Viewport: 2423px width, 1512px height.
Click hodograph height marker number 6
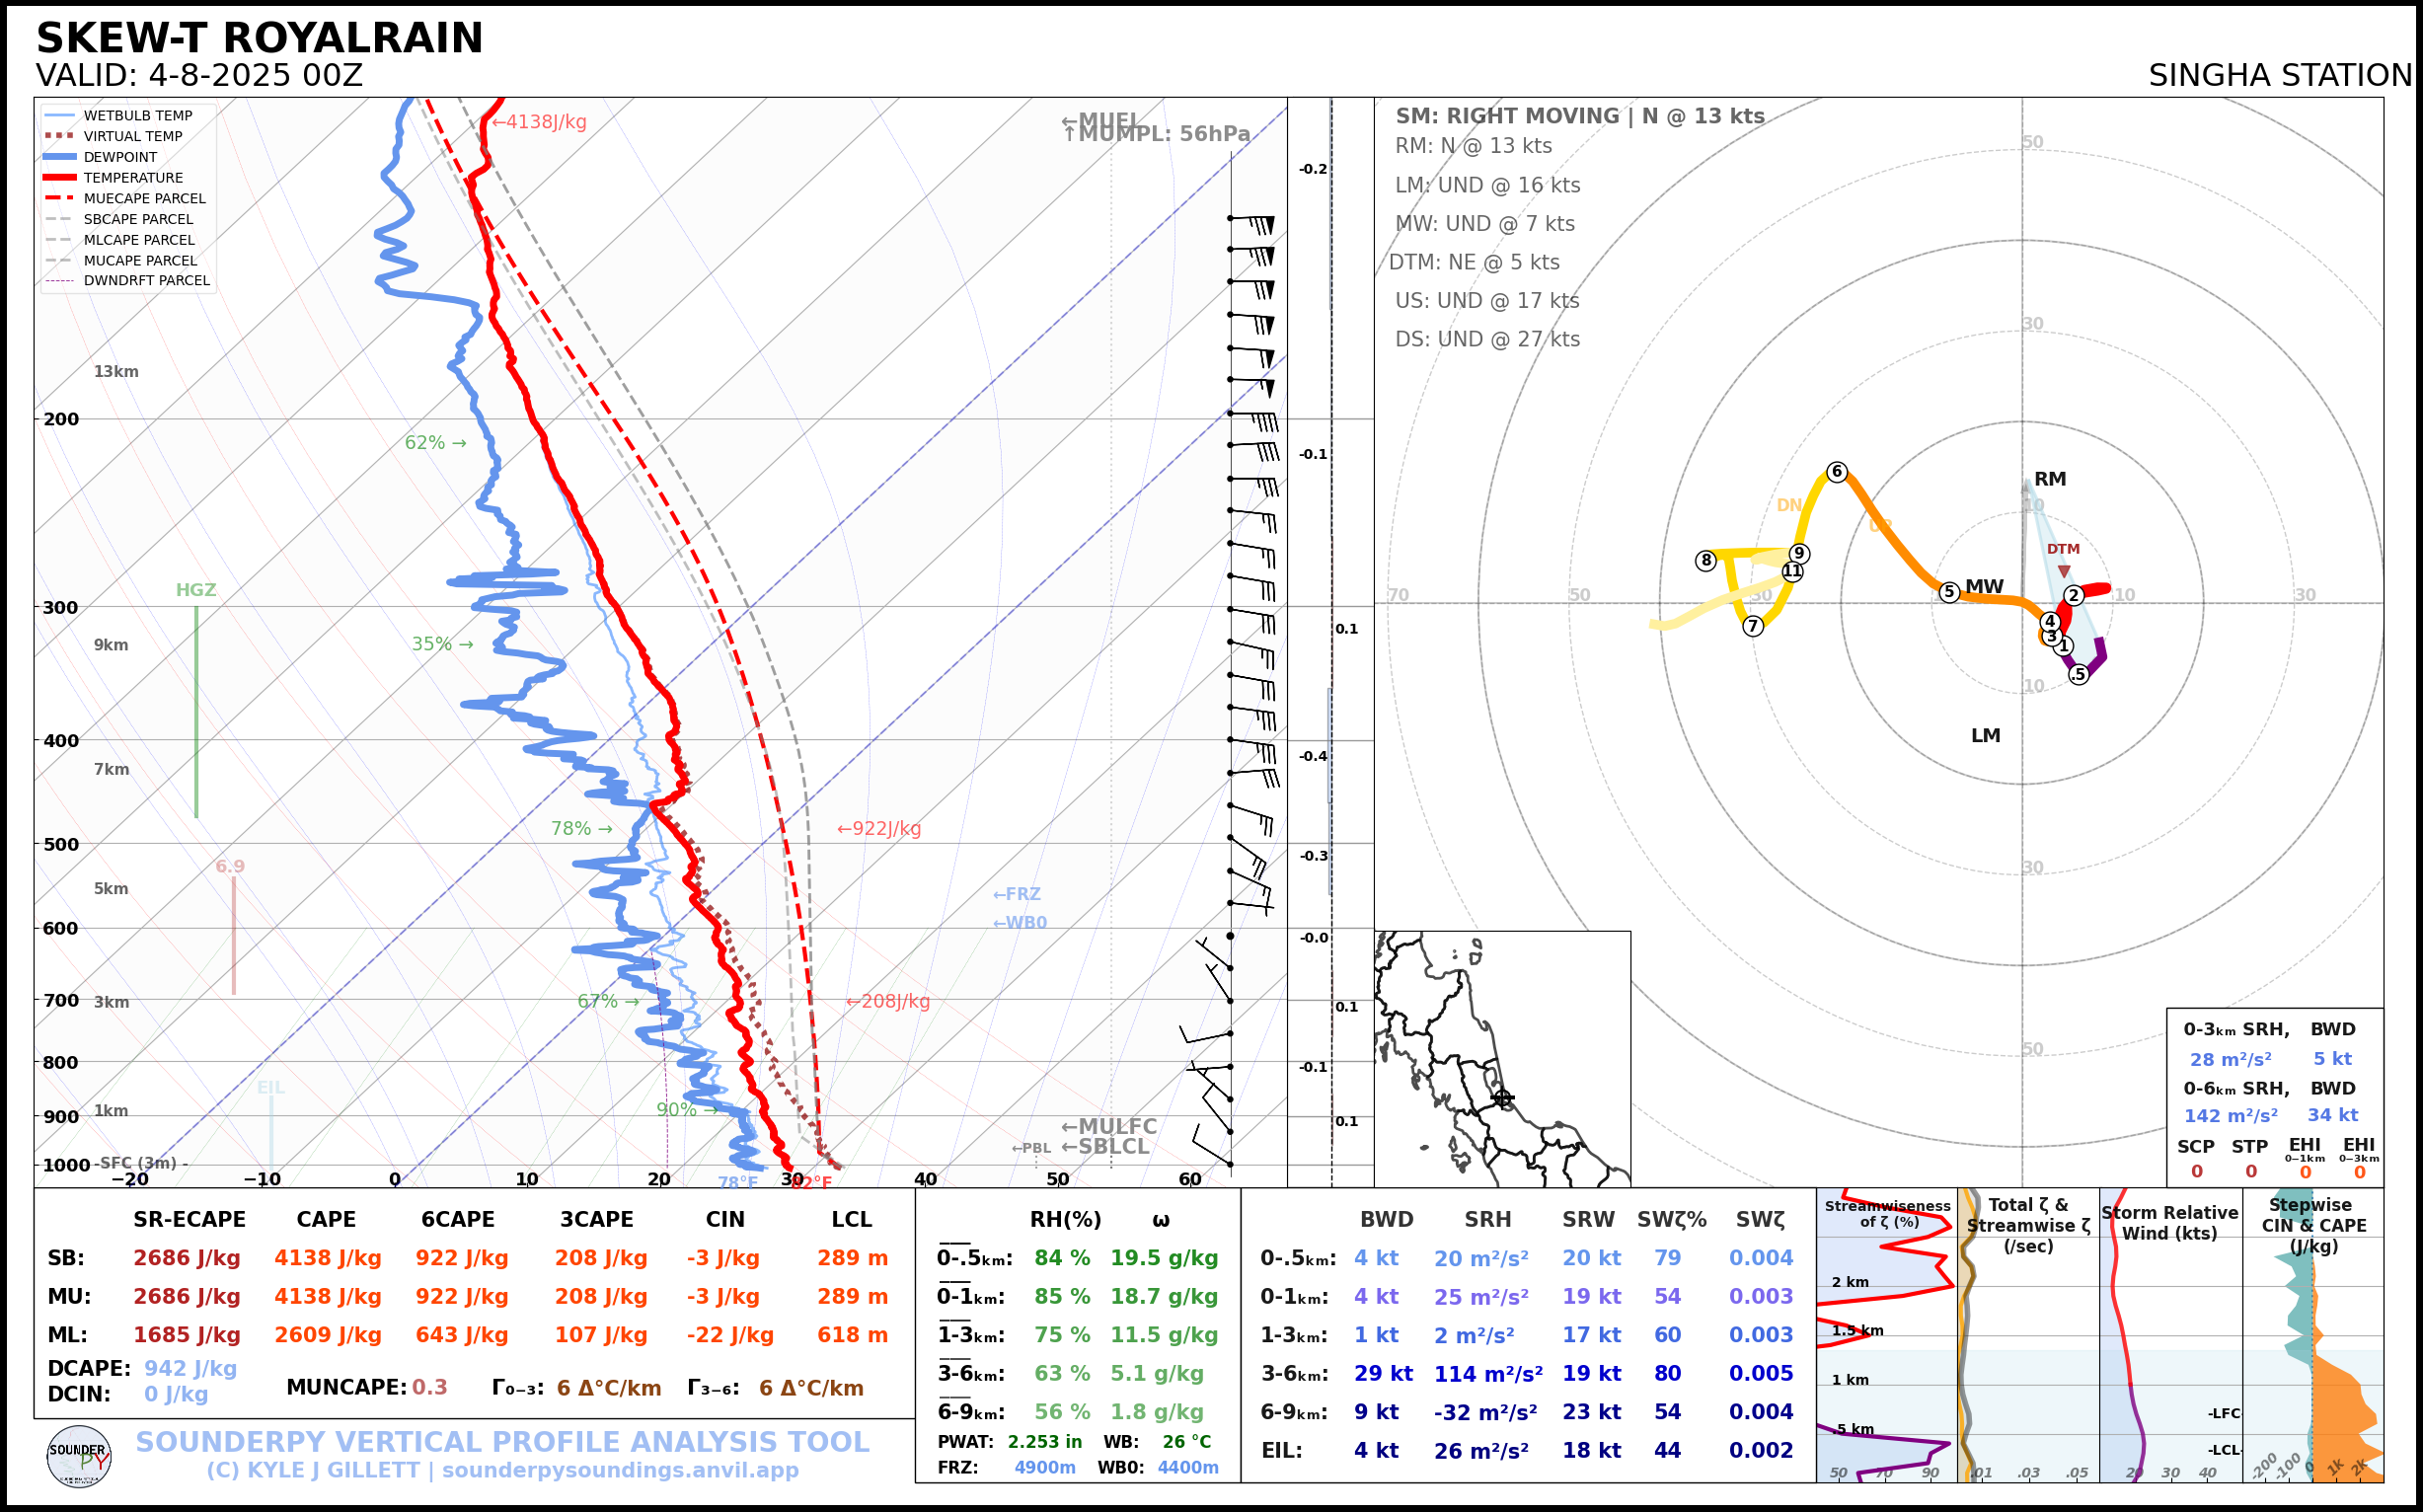1836,471
